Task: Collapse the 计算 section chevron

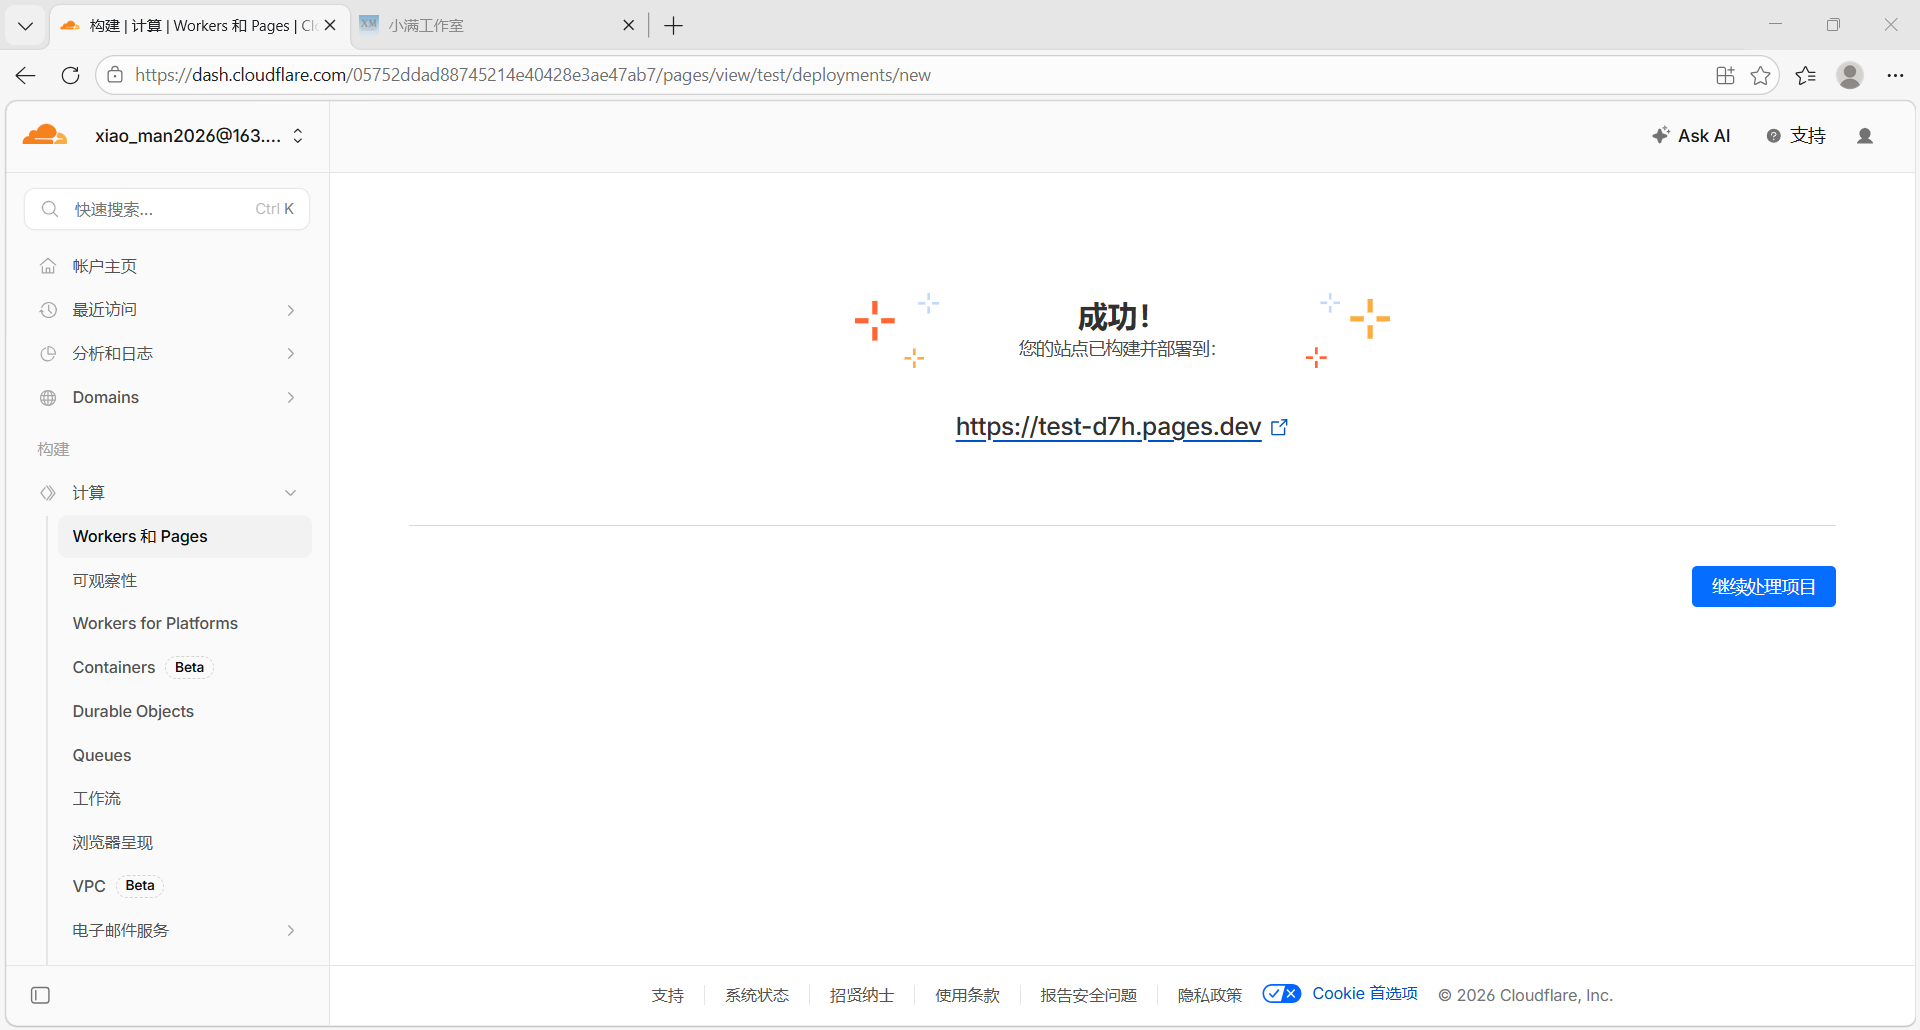Action: [291, 493]
